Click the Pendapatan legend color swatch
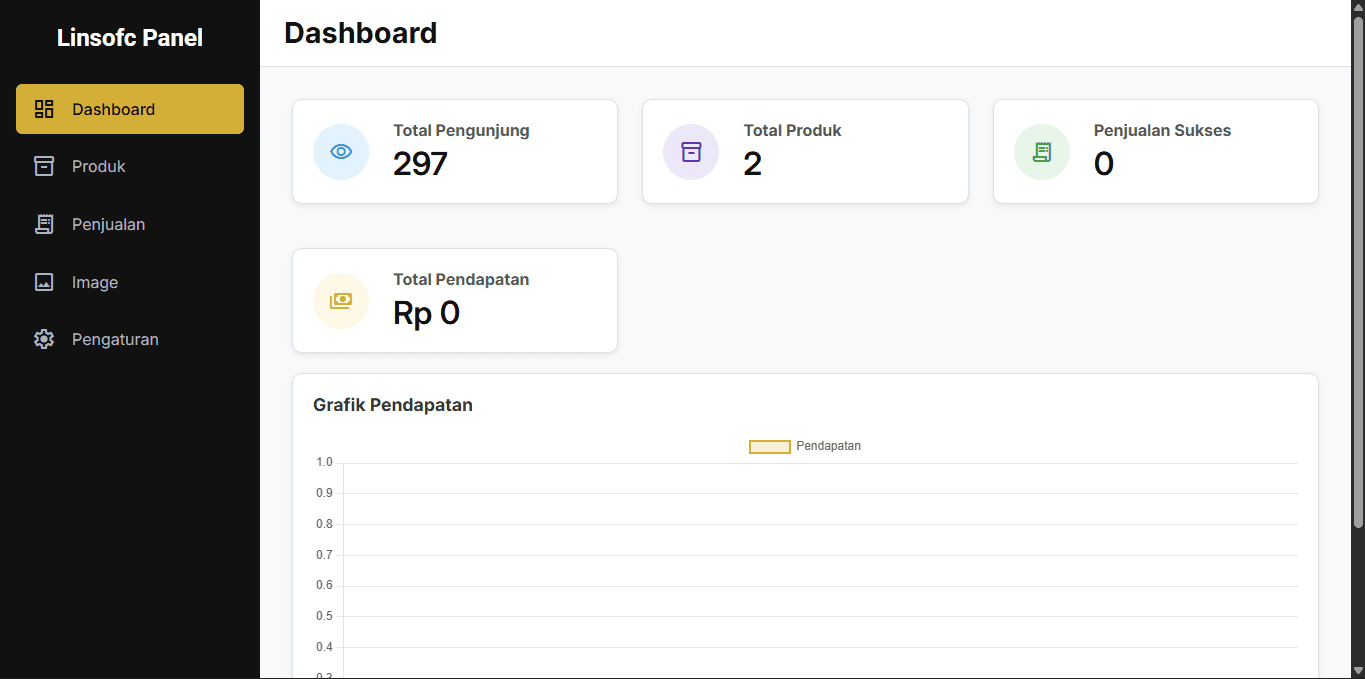The width and height of the screenshot is (1365, 679). [770, 447]
